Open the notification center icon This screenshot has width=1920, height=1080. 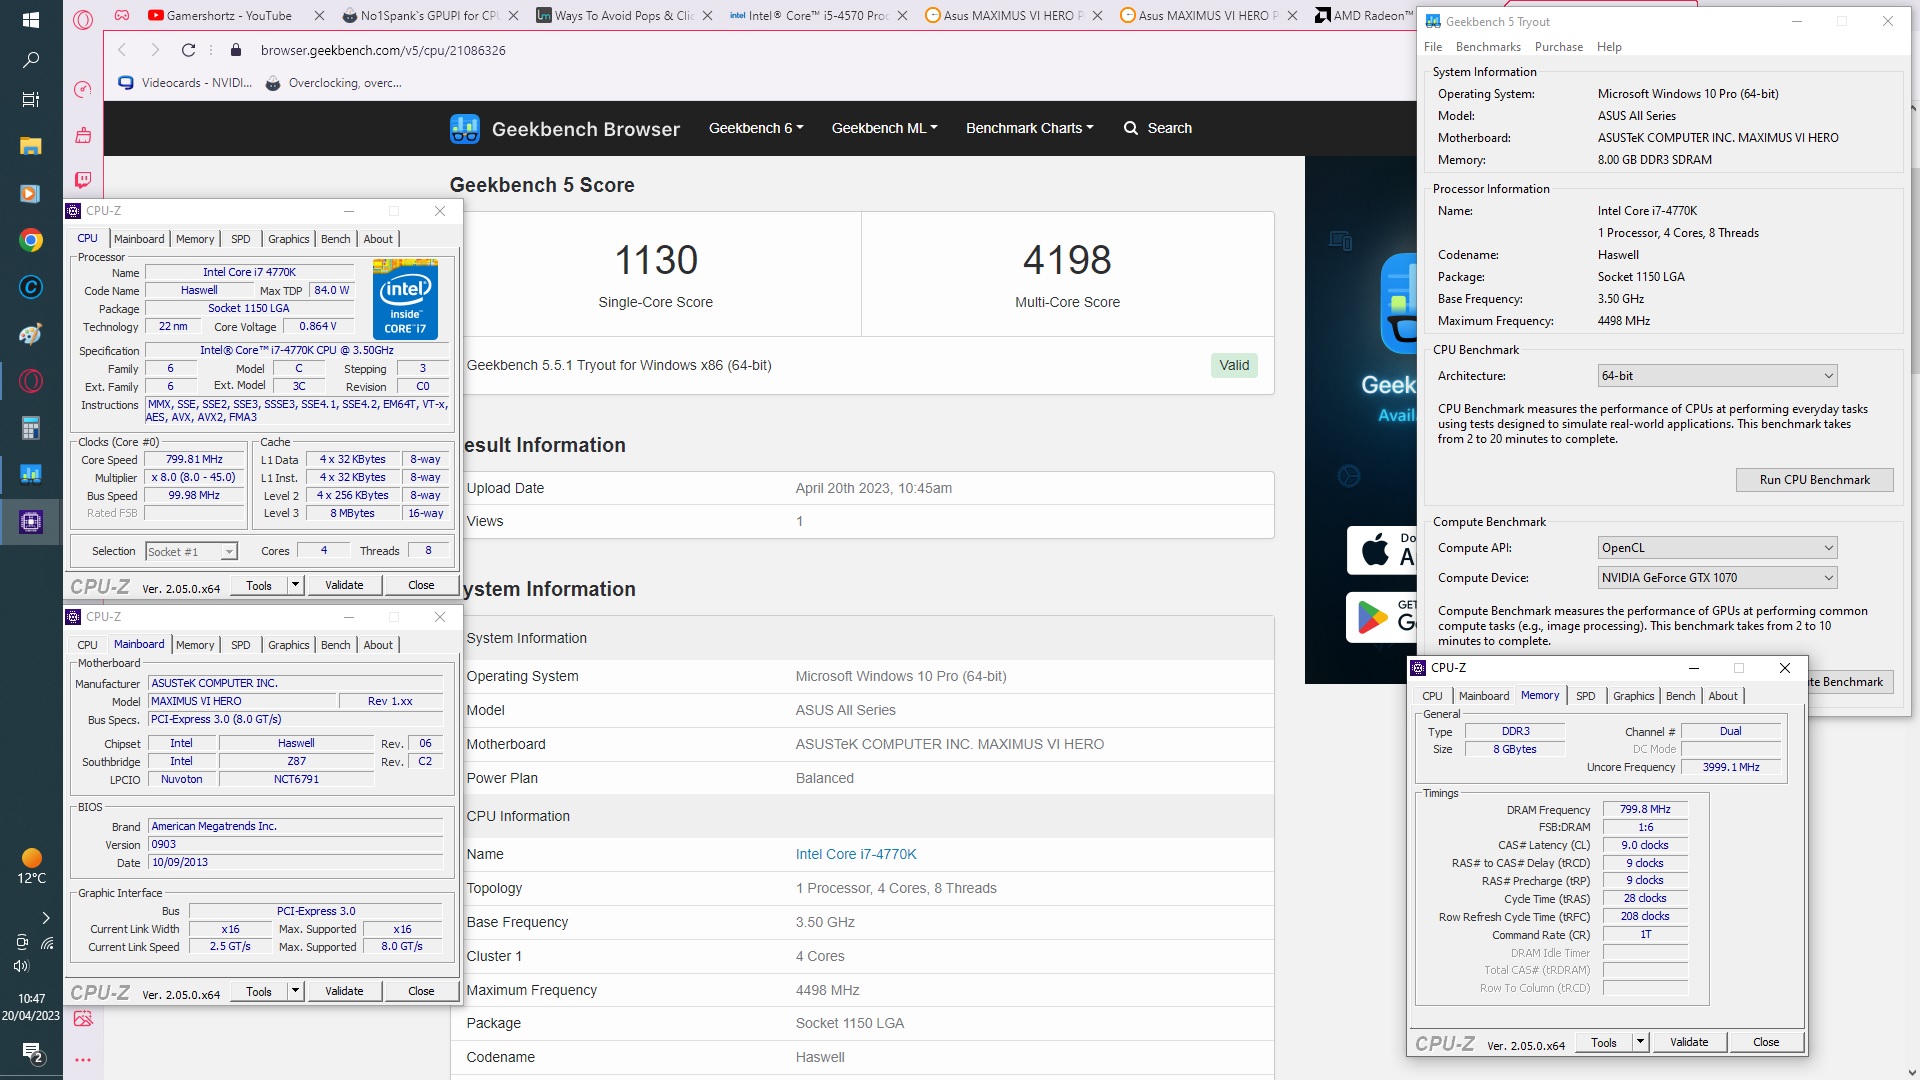coord(31,1052)
